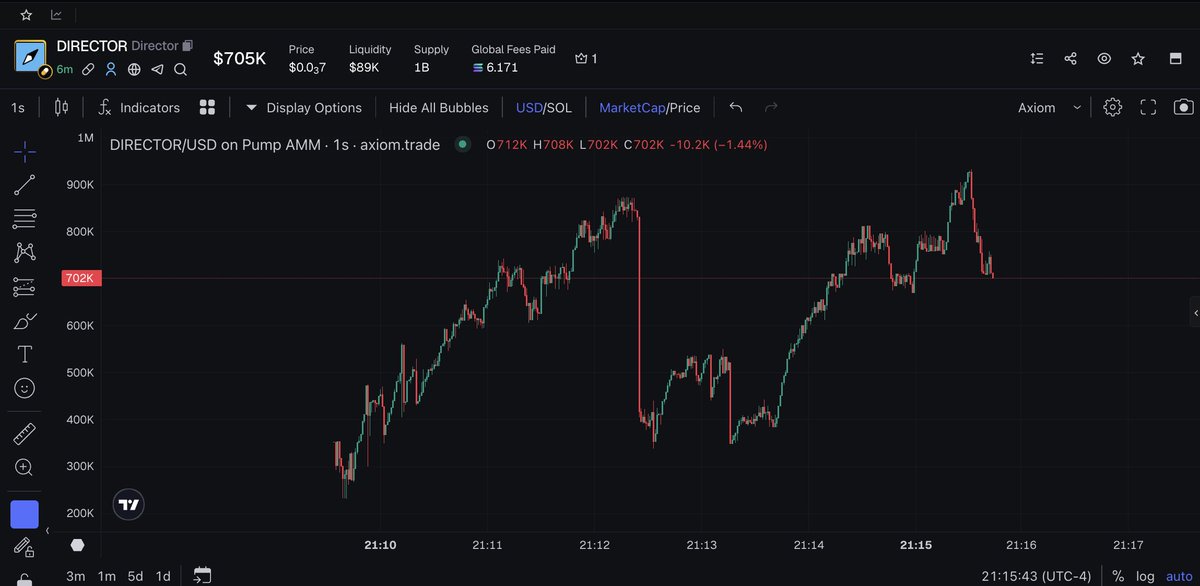Click the blue color swatch in sidebar
This screenshot has width=1200, height=586.
point(25,515)
